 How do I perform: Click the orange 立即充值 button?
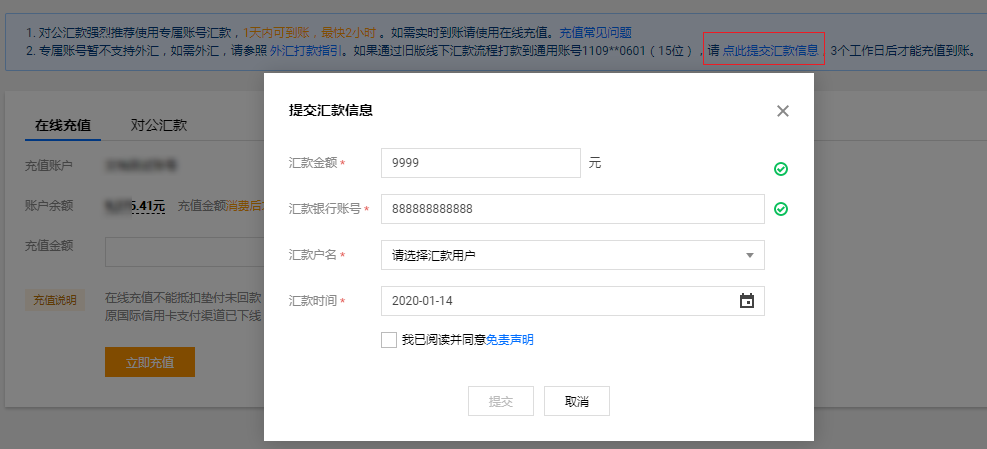click(150, 362)
